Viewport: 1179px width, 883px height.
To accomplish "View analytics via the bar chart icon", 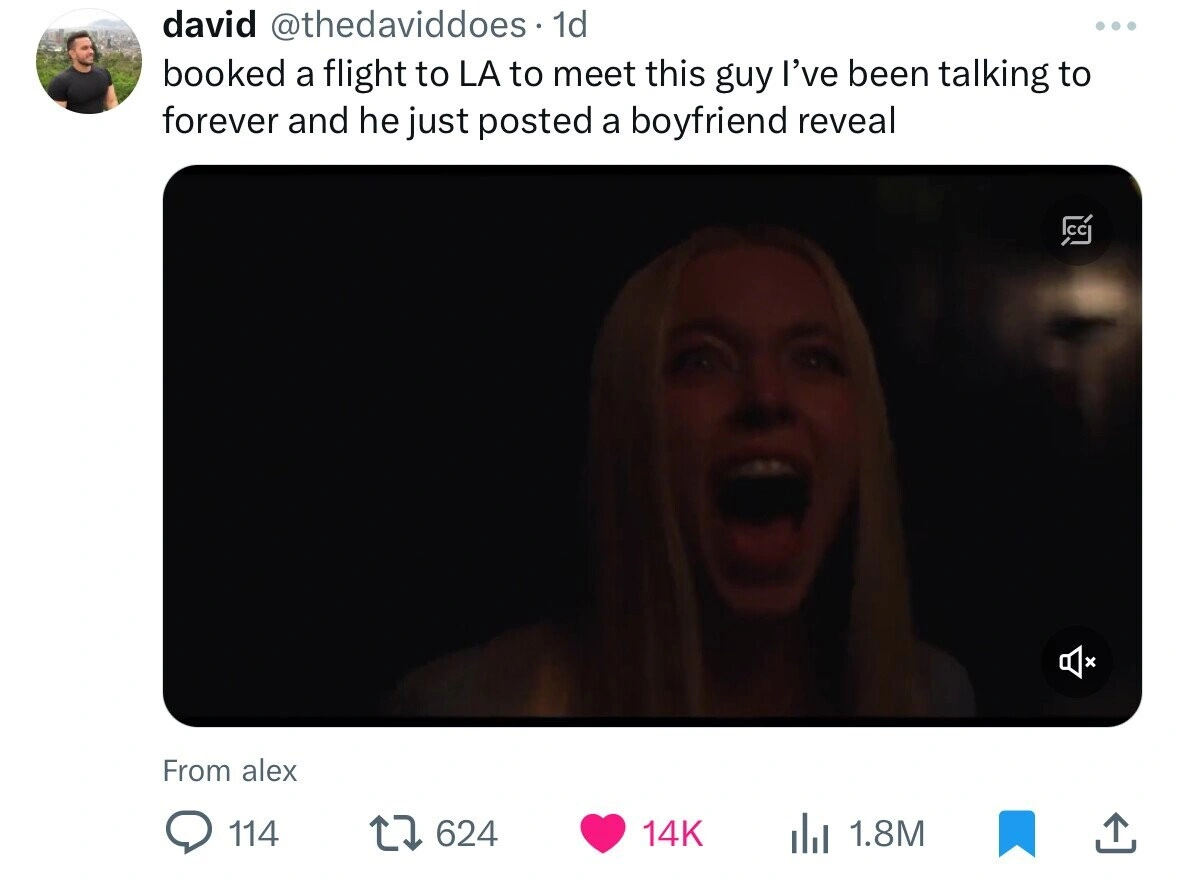I will (x=809, y=835).
